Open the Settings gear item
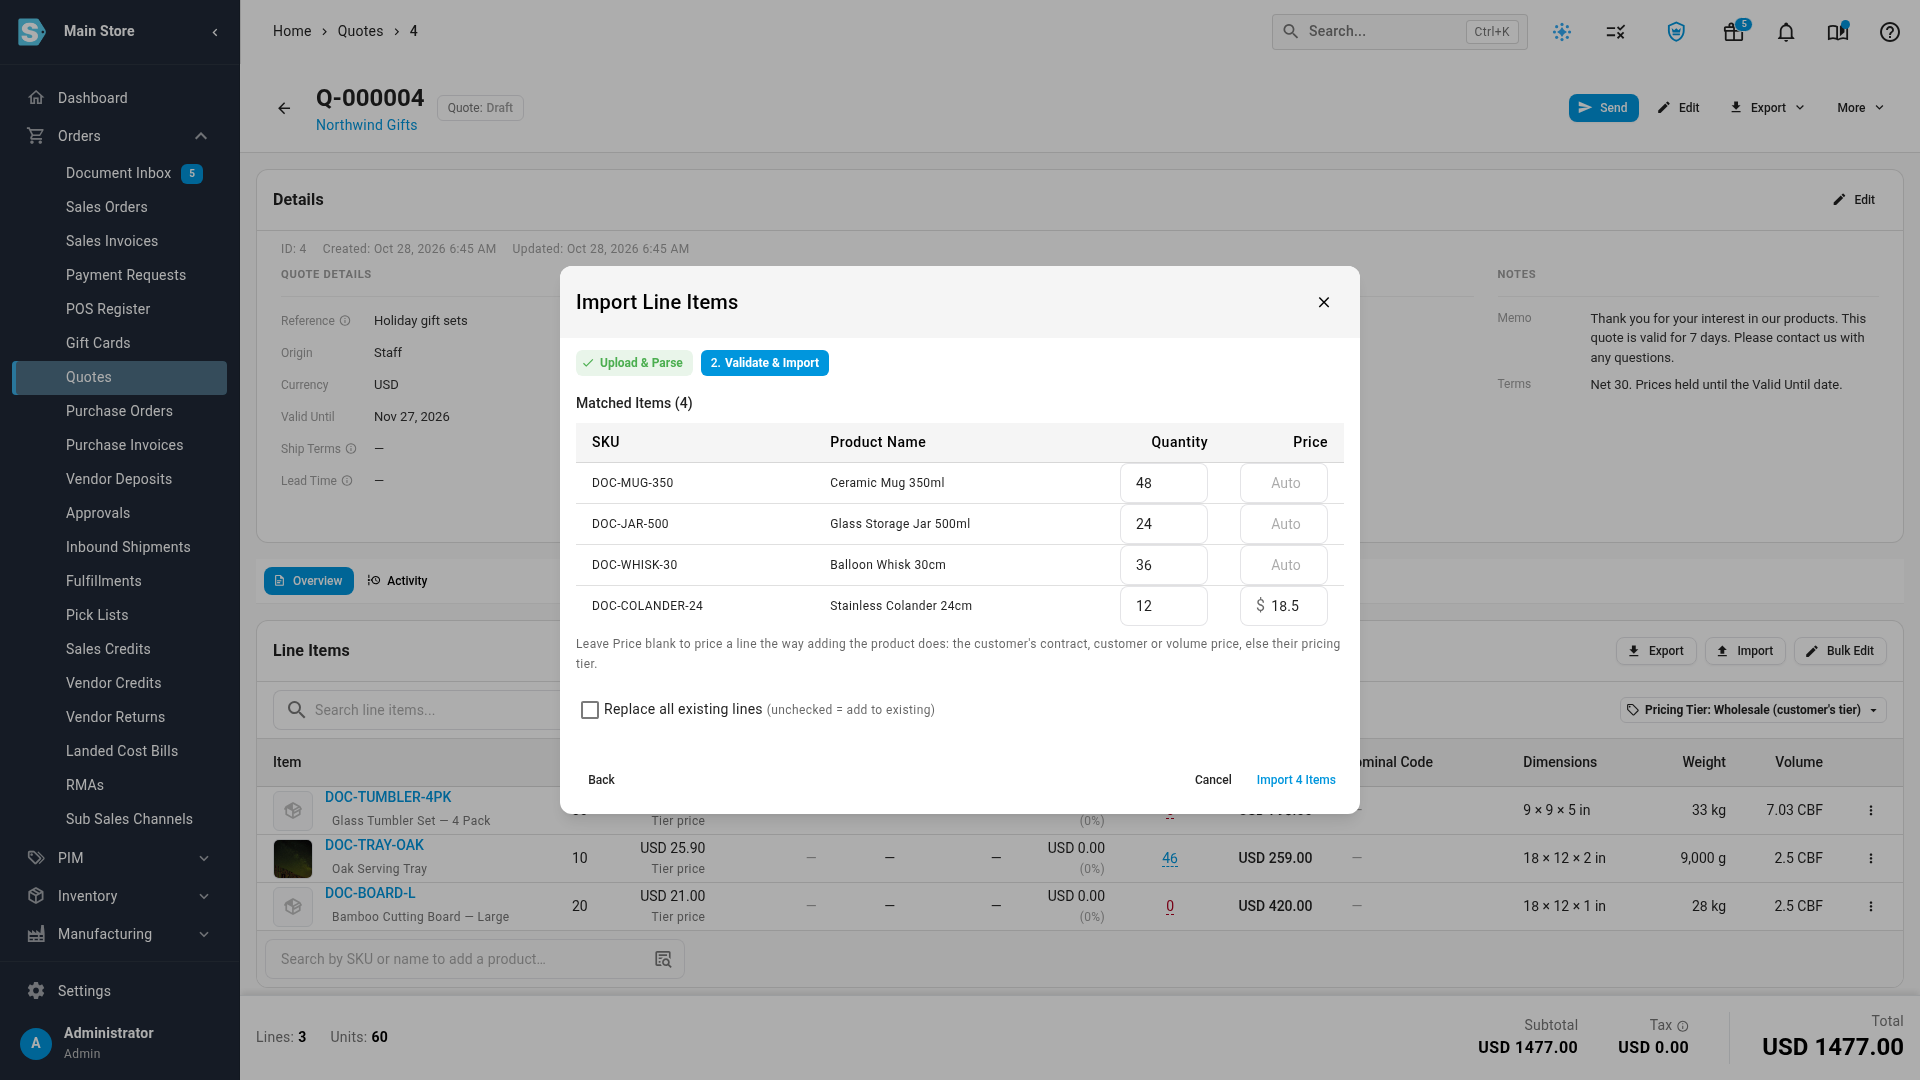1920x1080 pixels. click(36, 991)
